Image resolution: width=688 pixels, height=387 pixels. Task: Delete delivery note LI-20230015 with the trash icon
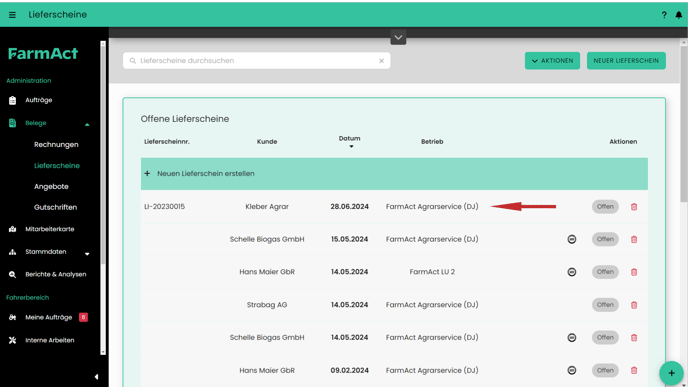634,207
